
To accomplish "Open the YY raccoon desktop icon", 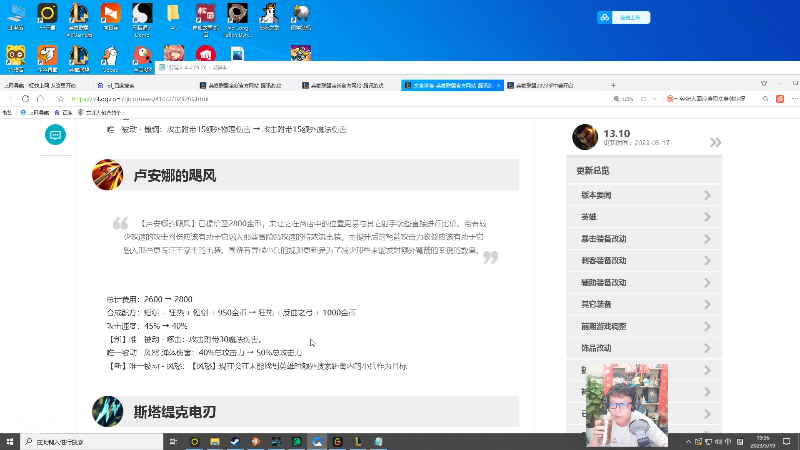I will pos(16,58).
